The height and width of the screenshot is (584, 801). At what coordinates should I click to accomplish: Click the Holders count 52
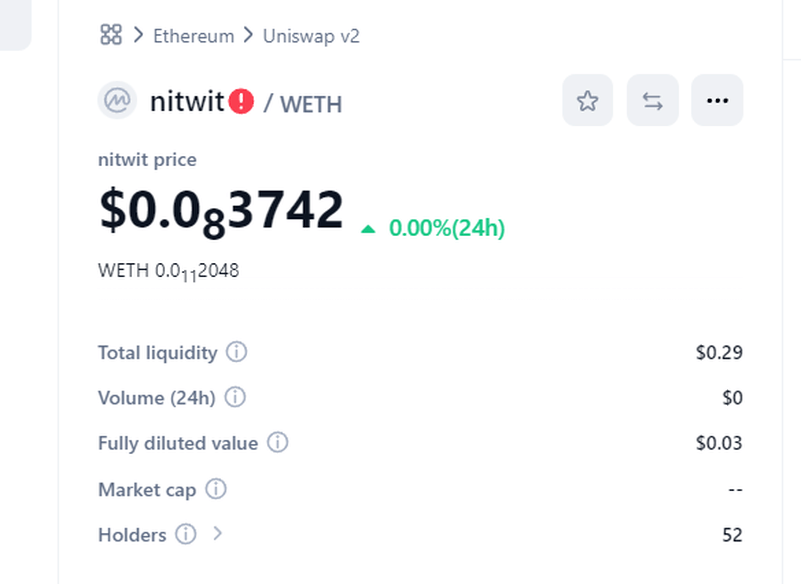(732, 534)
